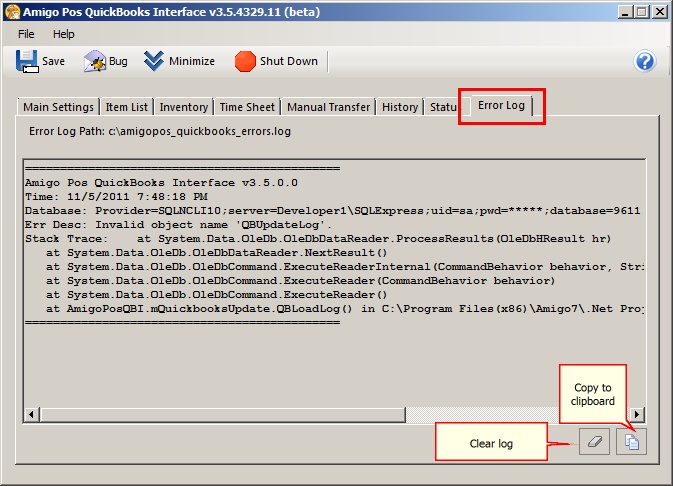The height and width of the screenshot is (486, 673).
Task: Click the Bug toolbar label
Action: 118,61
